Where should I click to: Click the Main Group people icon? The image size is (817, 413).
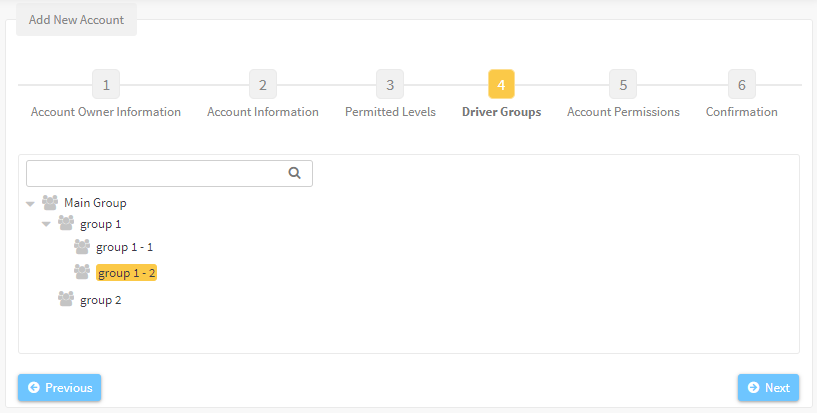click(x=50, y=203)
